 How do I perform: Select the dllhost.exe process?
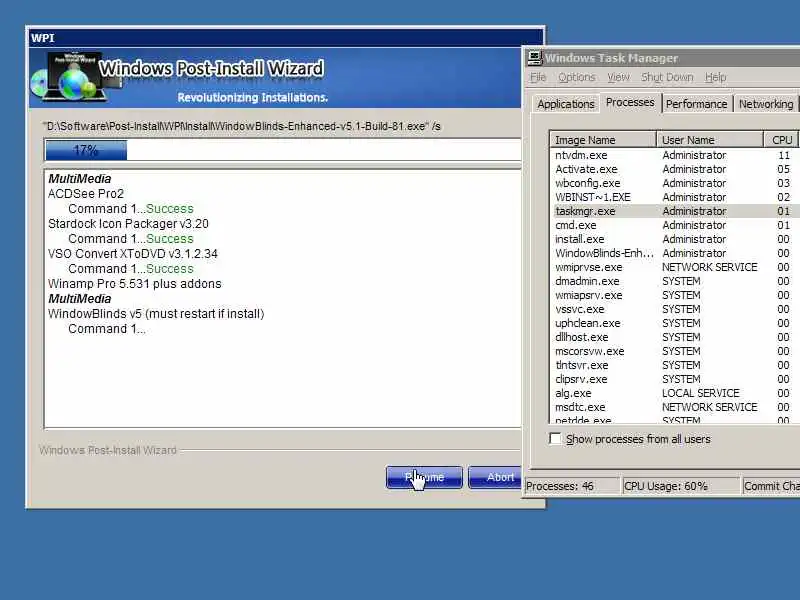[x=674, y=337]
